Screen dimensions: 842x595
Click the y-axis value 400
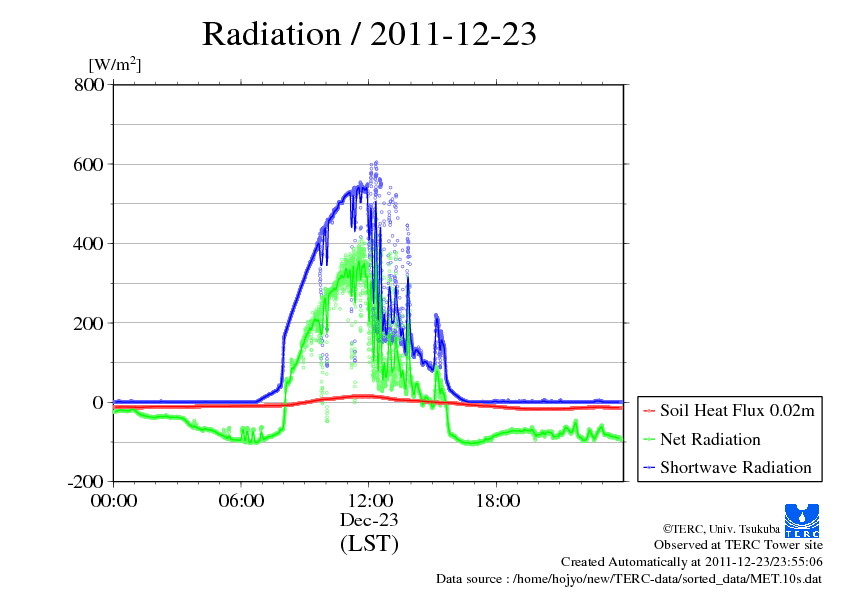88,244
